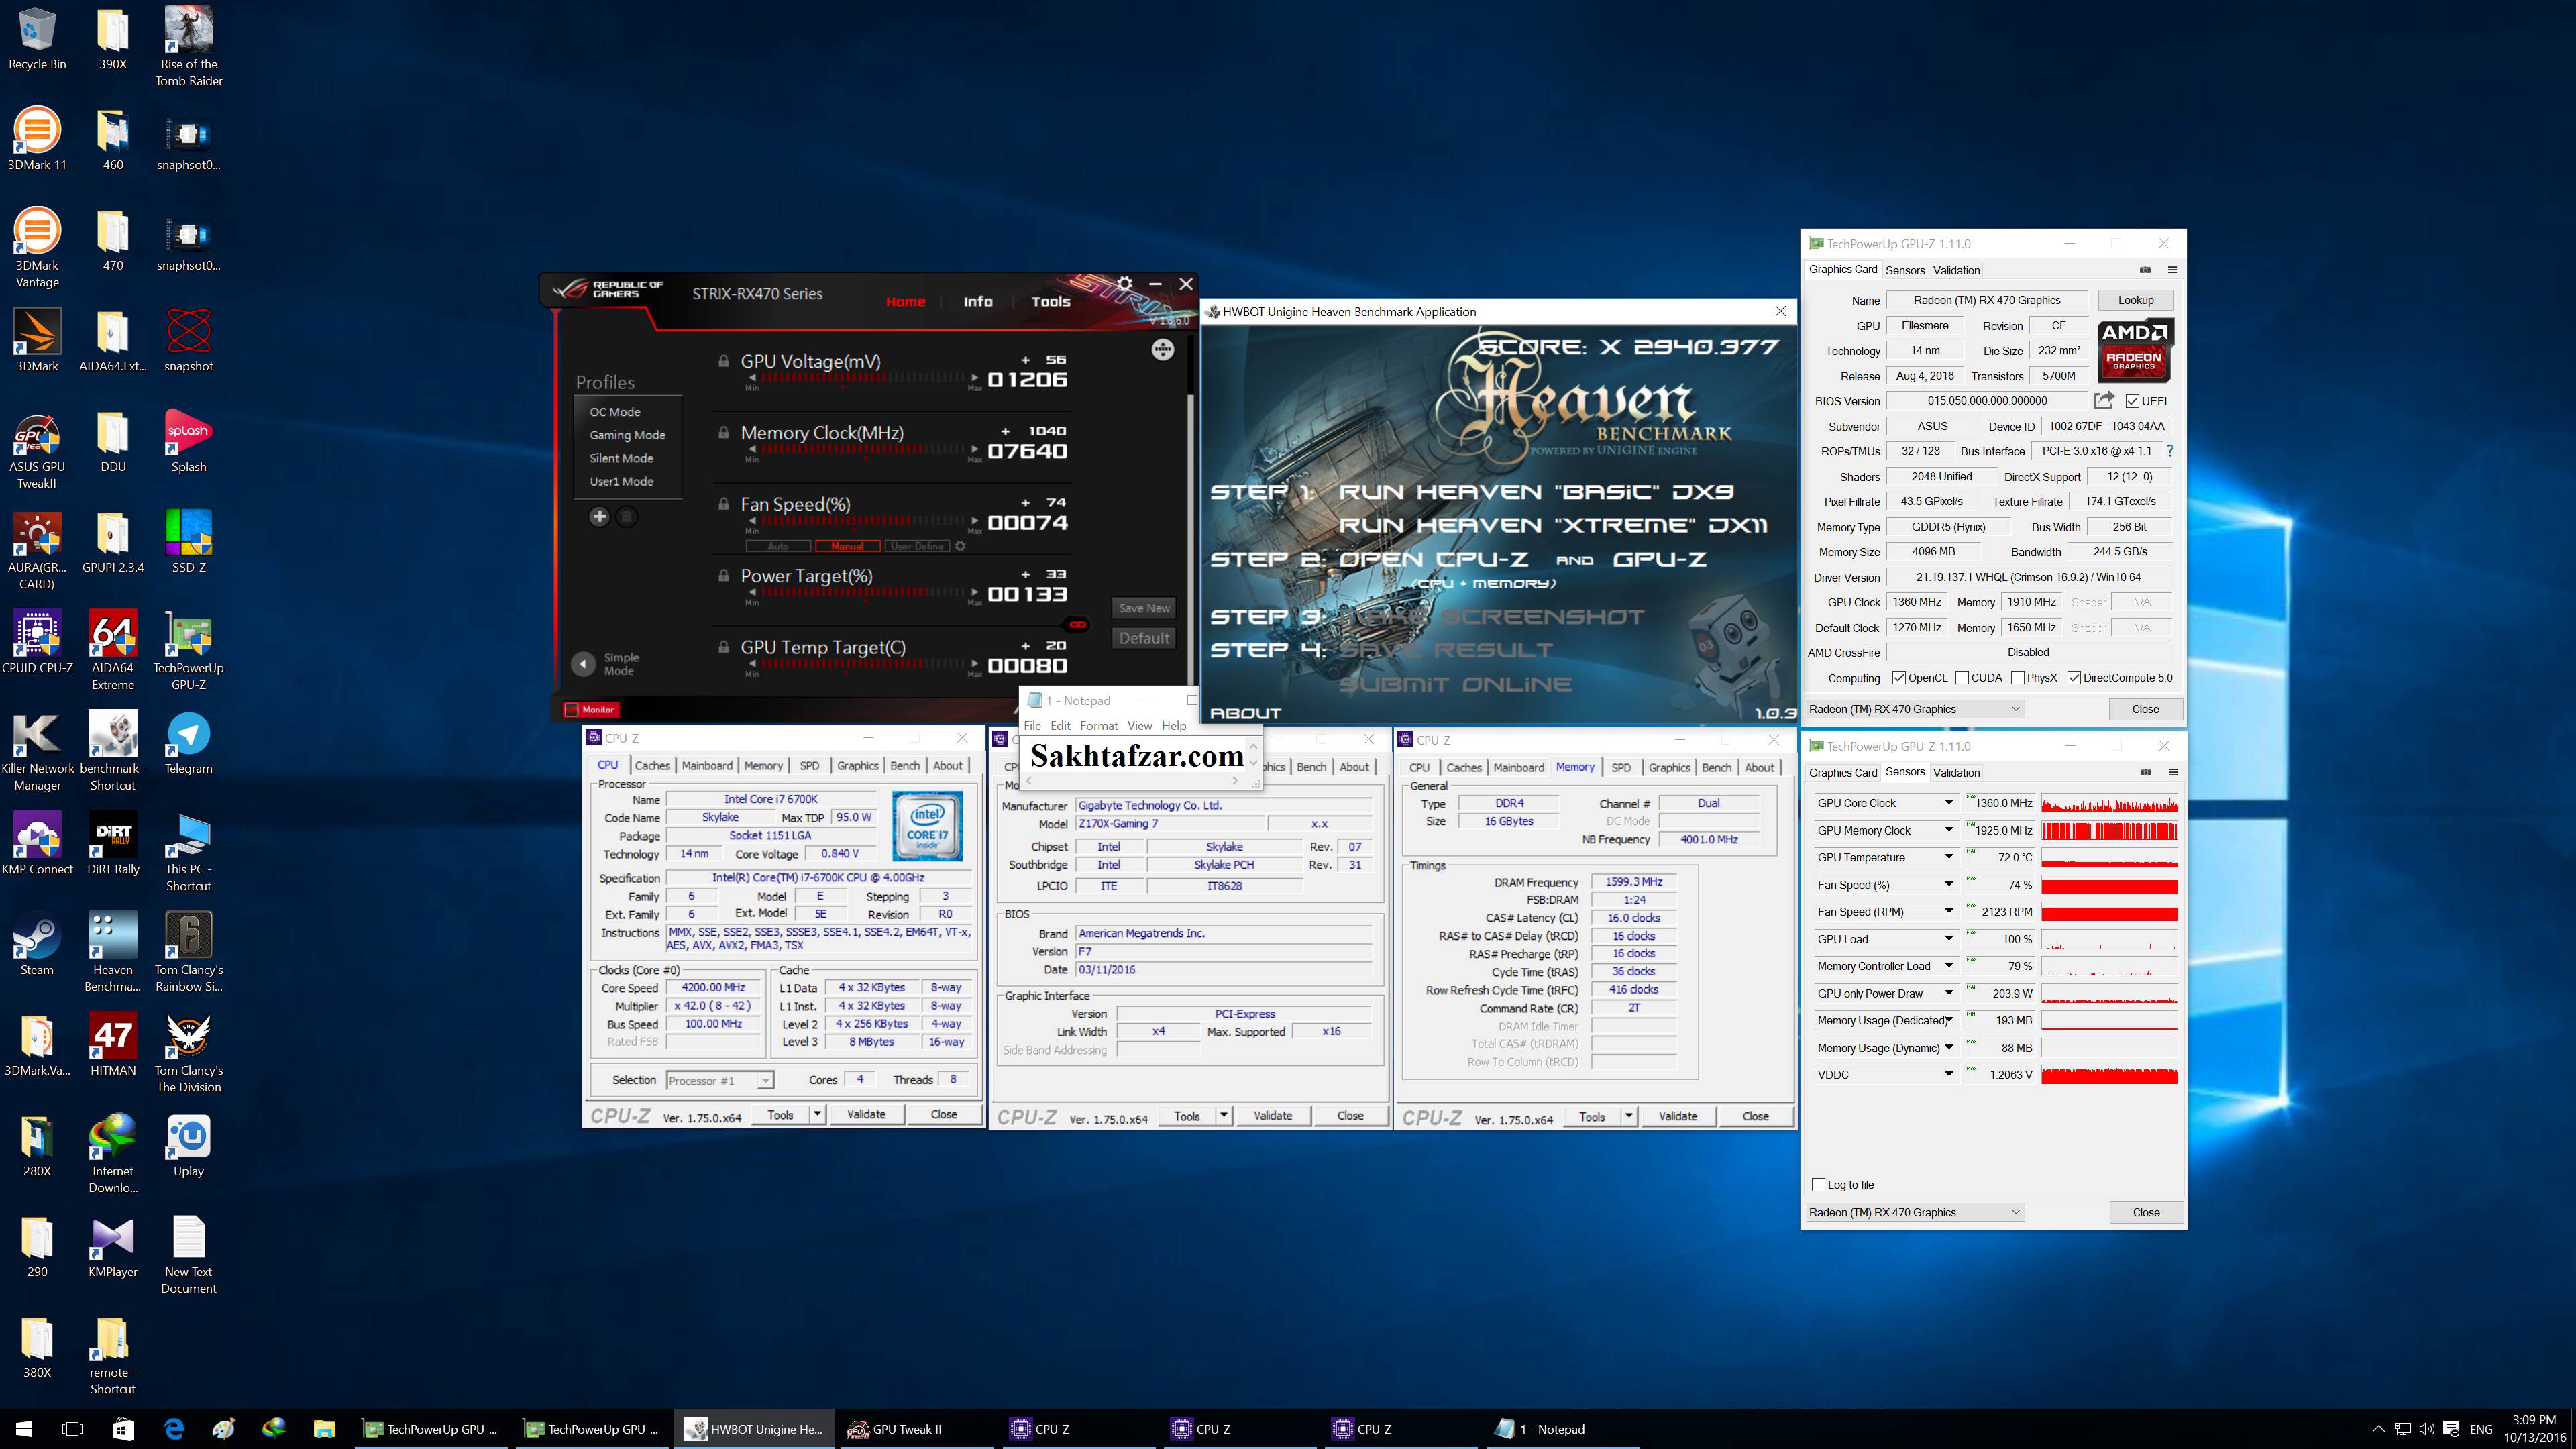Open AIDA64 Extreme desktop icon
The width and height of the screenshot is (2576, 1449).
tap(113, 650)
